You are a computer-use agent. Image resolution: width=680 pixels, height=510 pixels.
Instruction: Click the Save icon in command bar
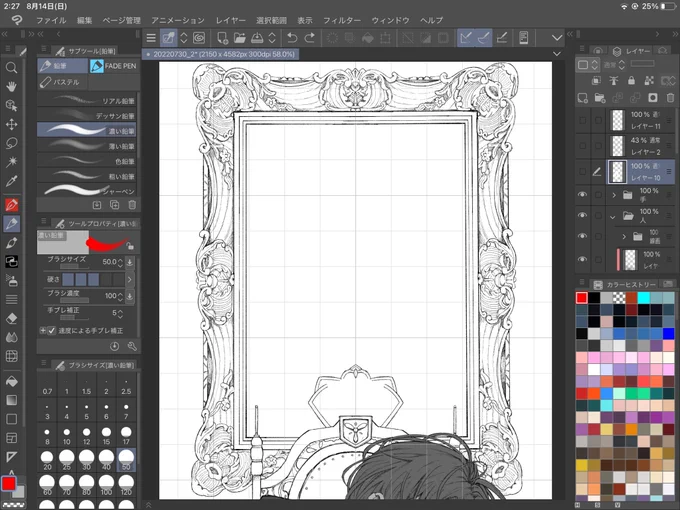pos(257,38)
